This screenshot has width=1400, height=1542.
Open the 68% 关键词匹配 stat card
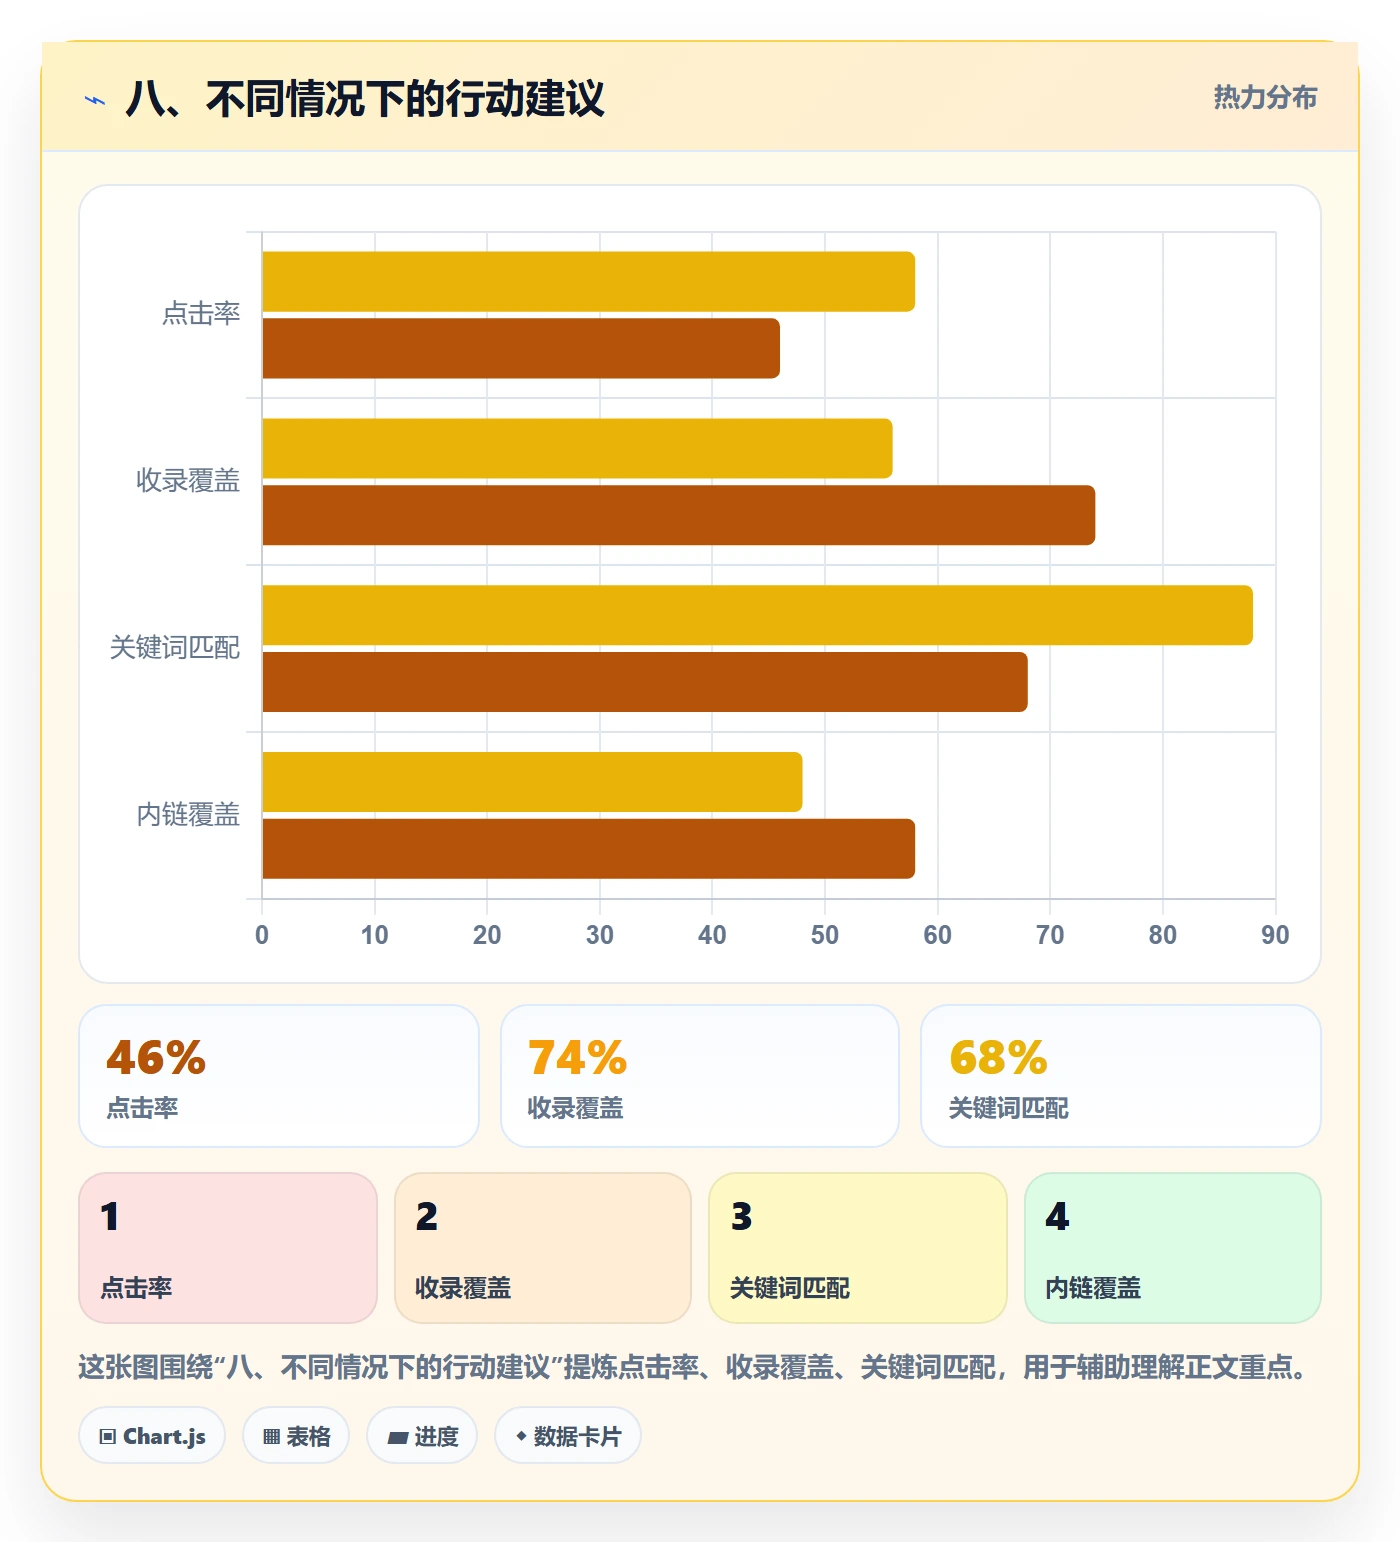coord(1121,1076)
